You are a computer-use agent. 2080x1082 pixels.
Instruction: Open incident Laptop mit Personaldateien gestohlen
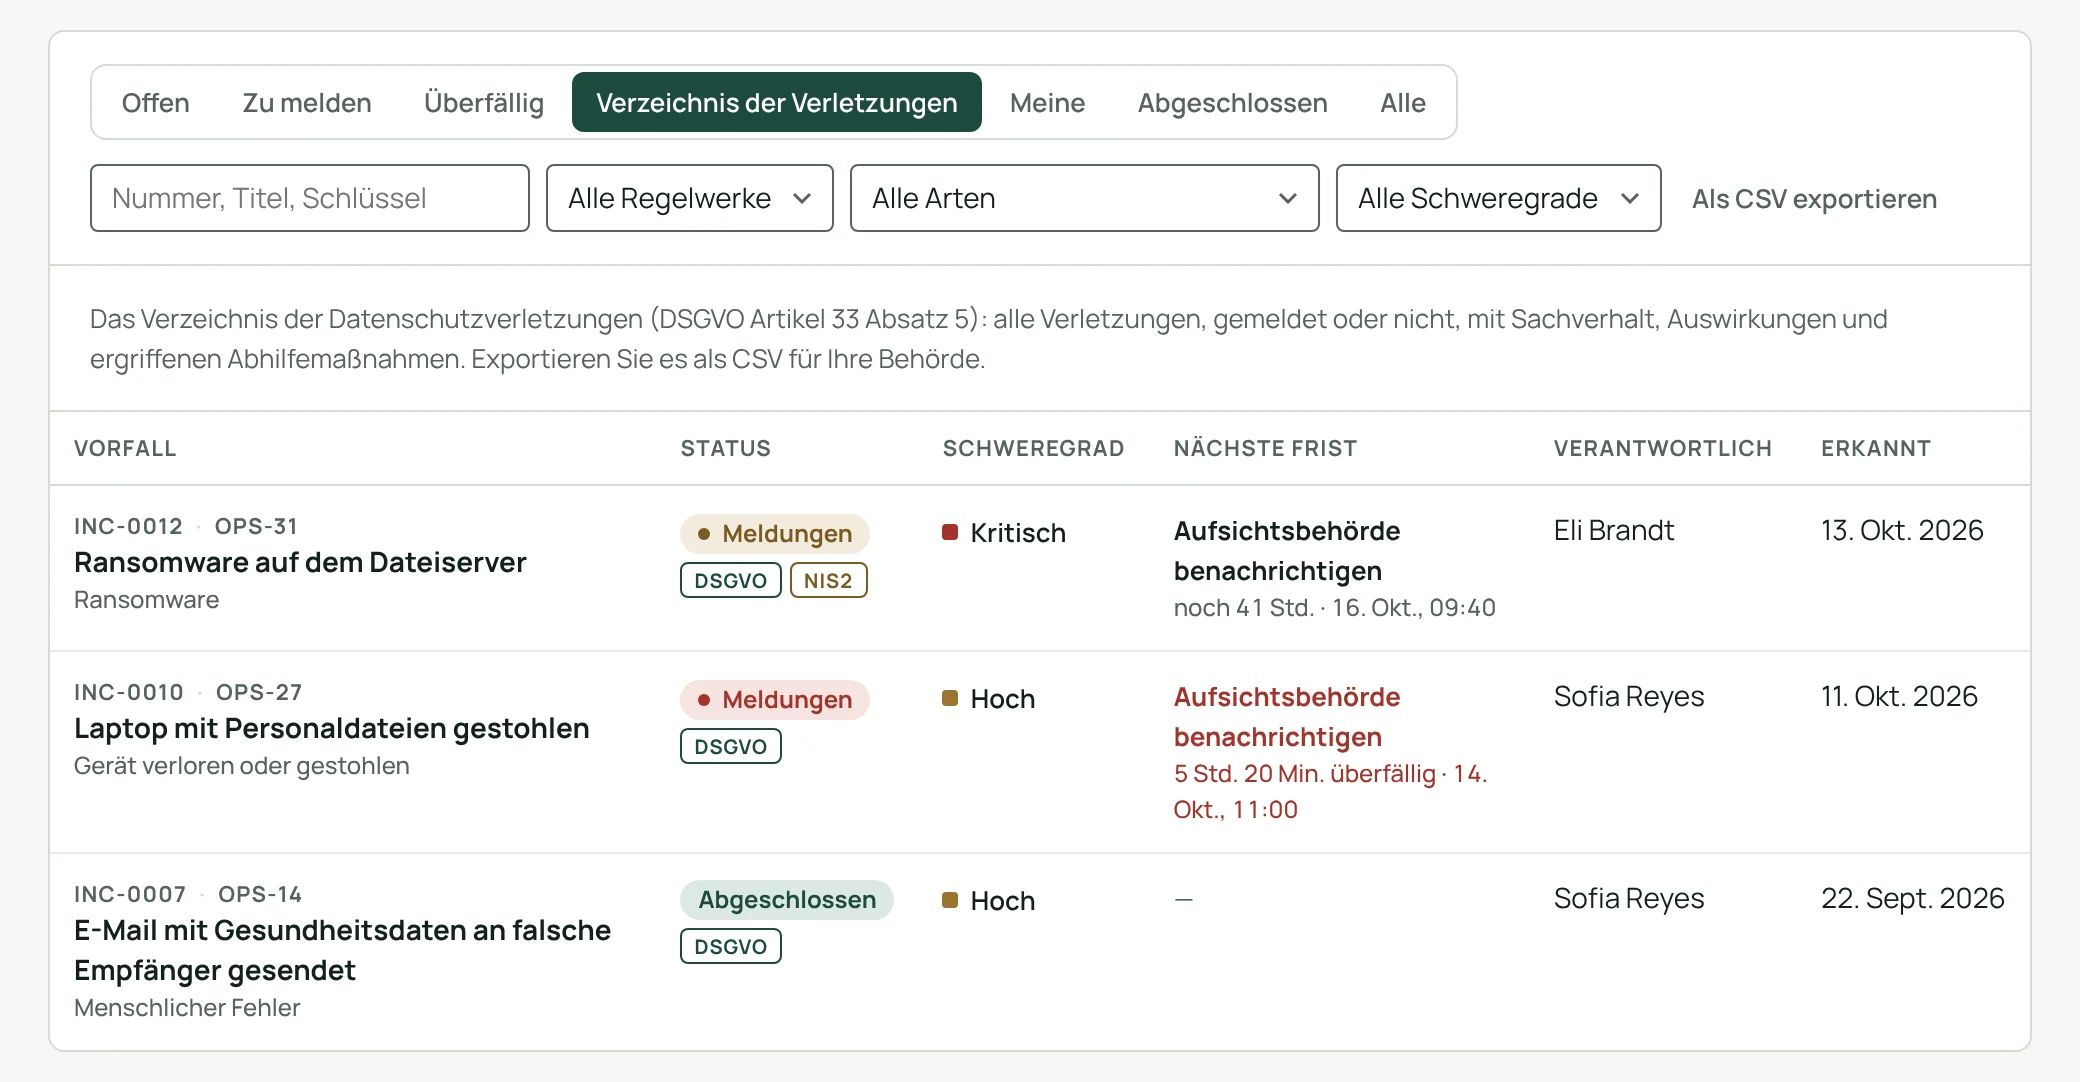332,728
